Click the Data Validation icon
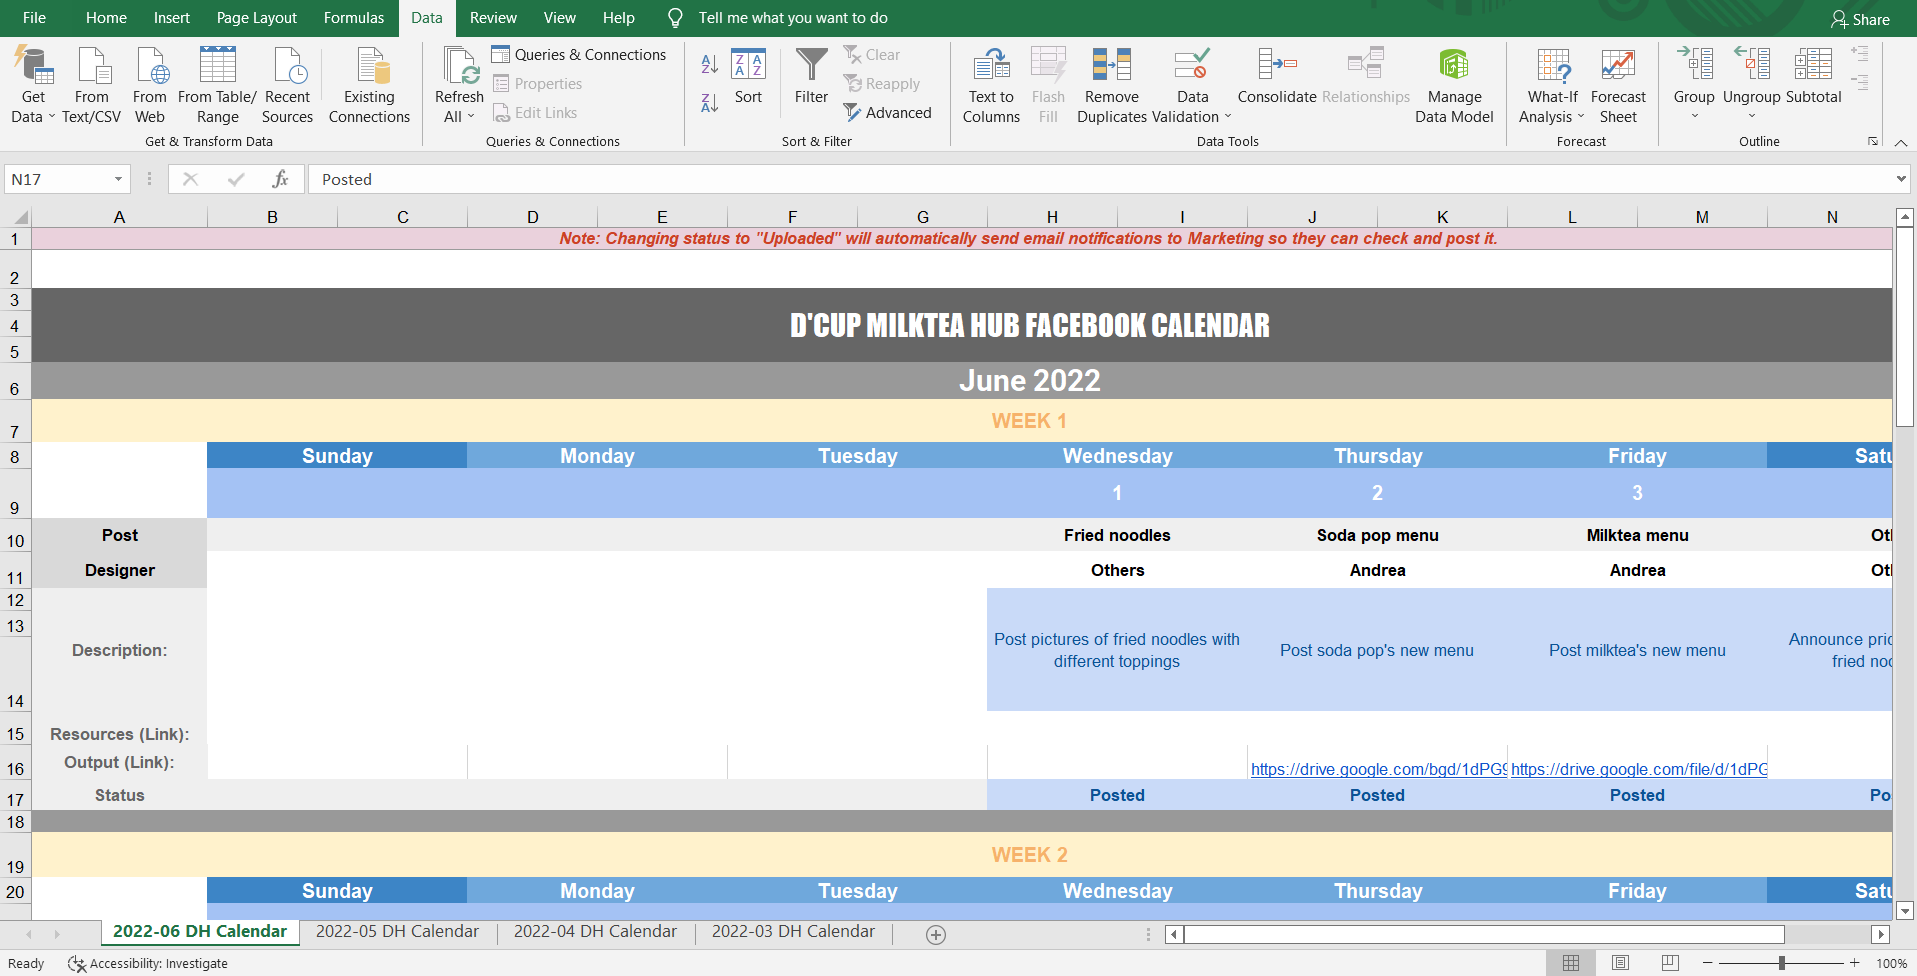Image resolution: width=1917 pixels, height=976 pixels. pos(1192,65)
